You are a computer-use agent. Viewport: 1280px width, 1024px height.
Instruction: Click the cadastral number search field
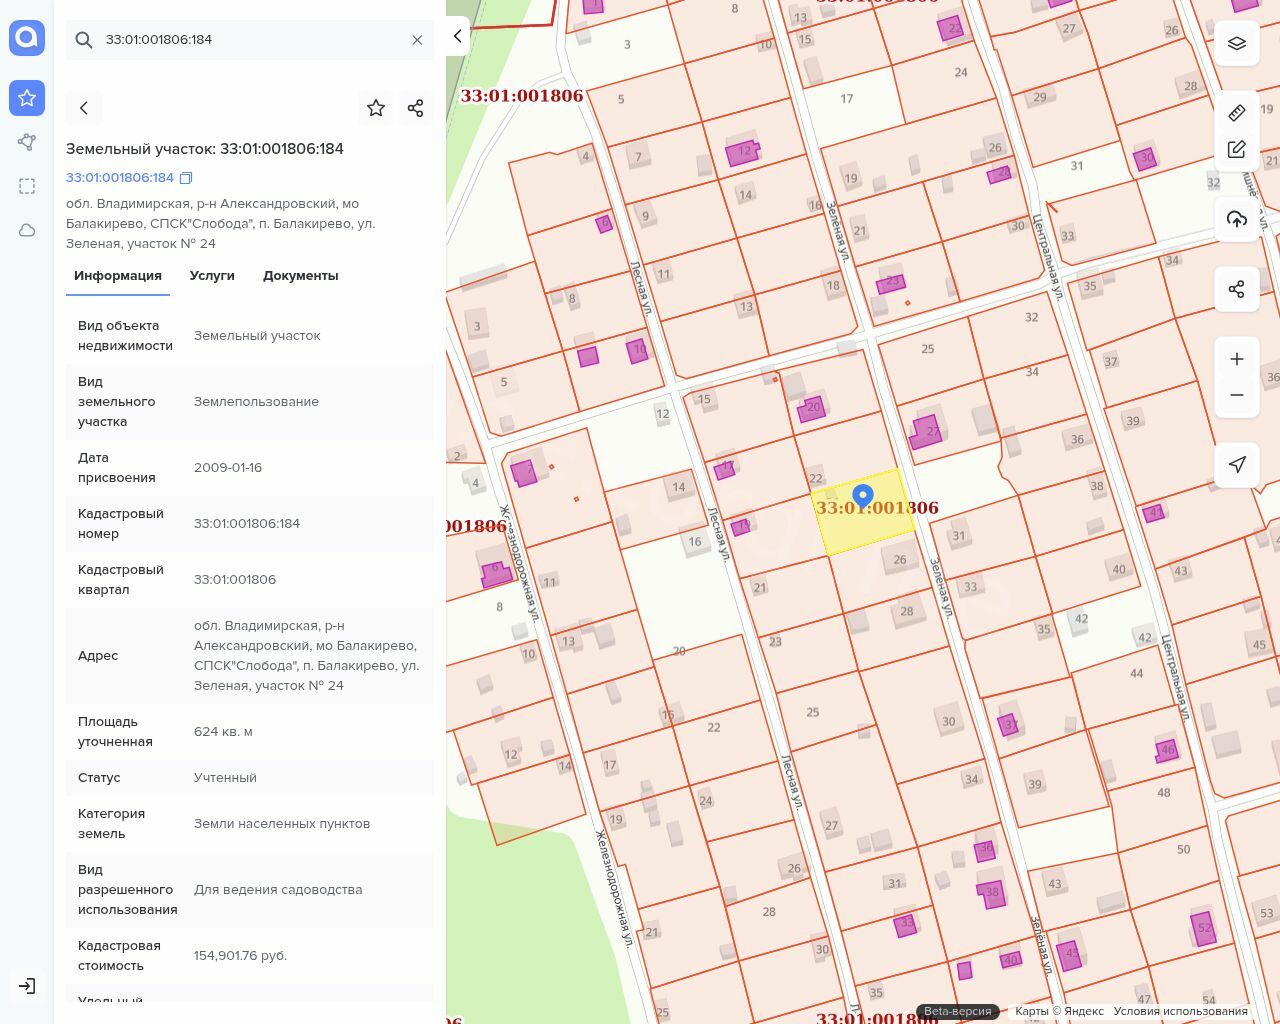pyautogui.click(x=250, y=40)
